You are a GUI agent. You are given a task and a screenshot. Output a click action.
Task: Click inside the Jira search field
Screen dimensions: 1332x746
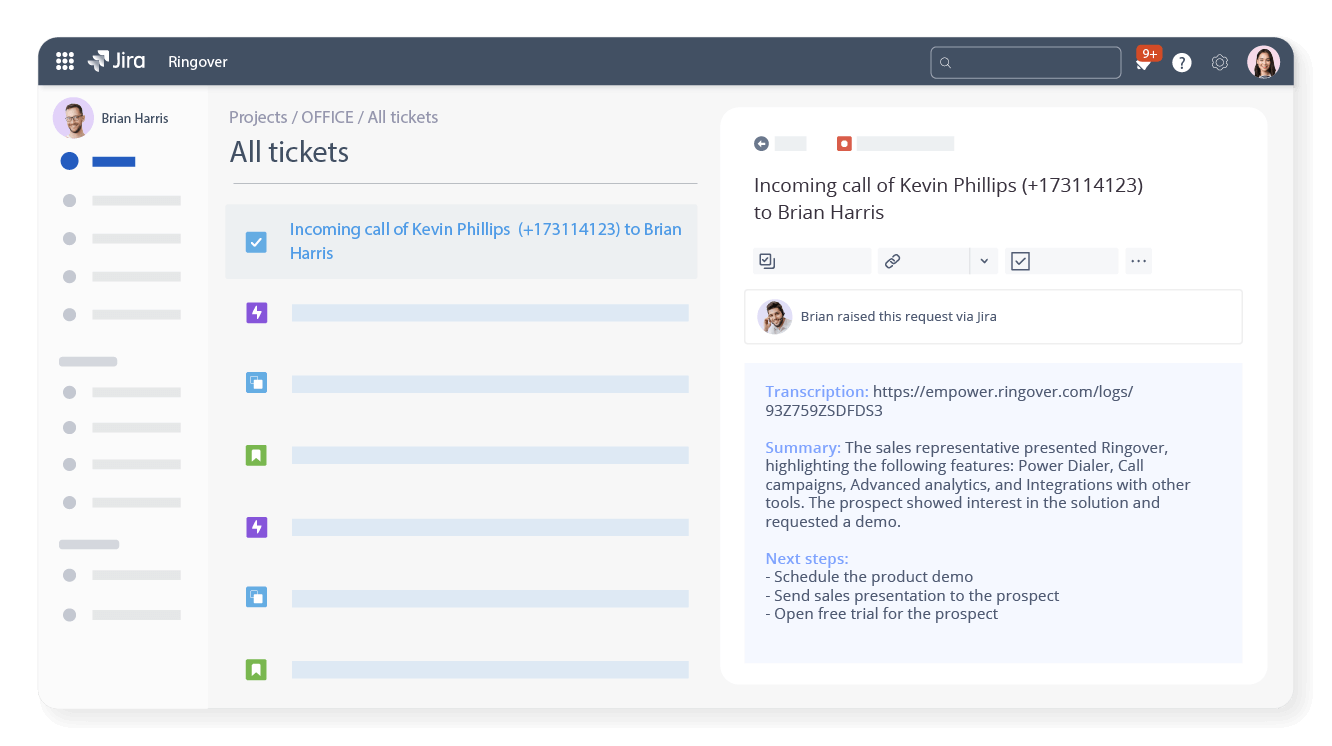pyautogui.click(x=1025, y=62)
